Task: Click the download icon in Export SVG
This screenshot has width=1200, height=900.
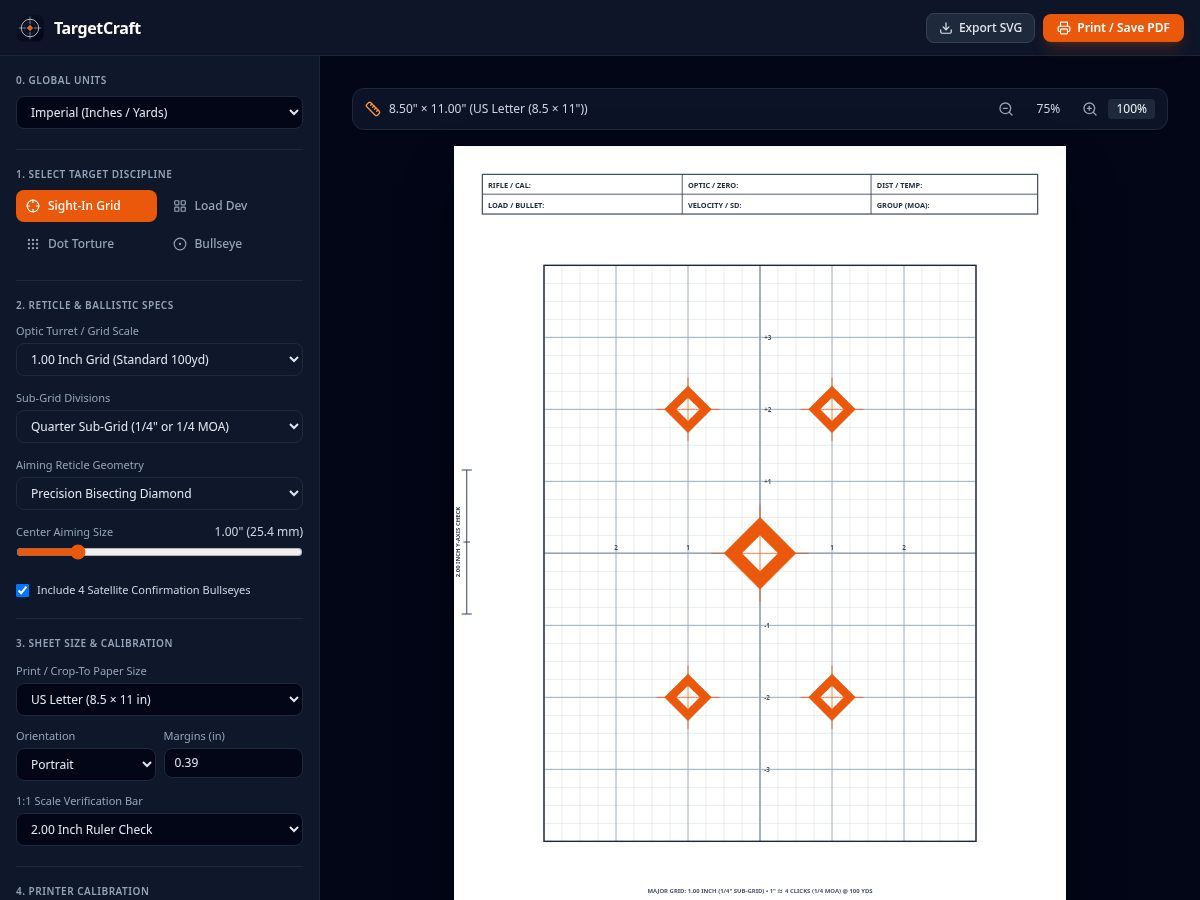Action: (x=945, y=28)
